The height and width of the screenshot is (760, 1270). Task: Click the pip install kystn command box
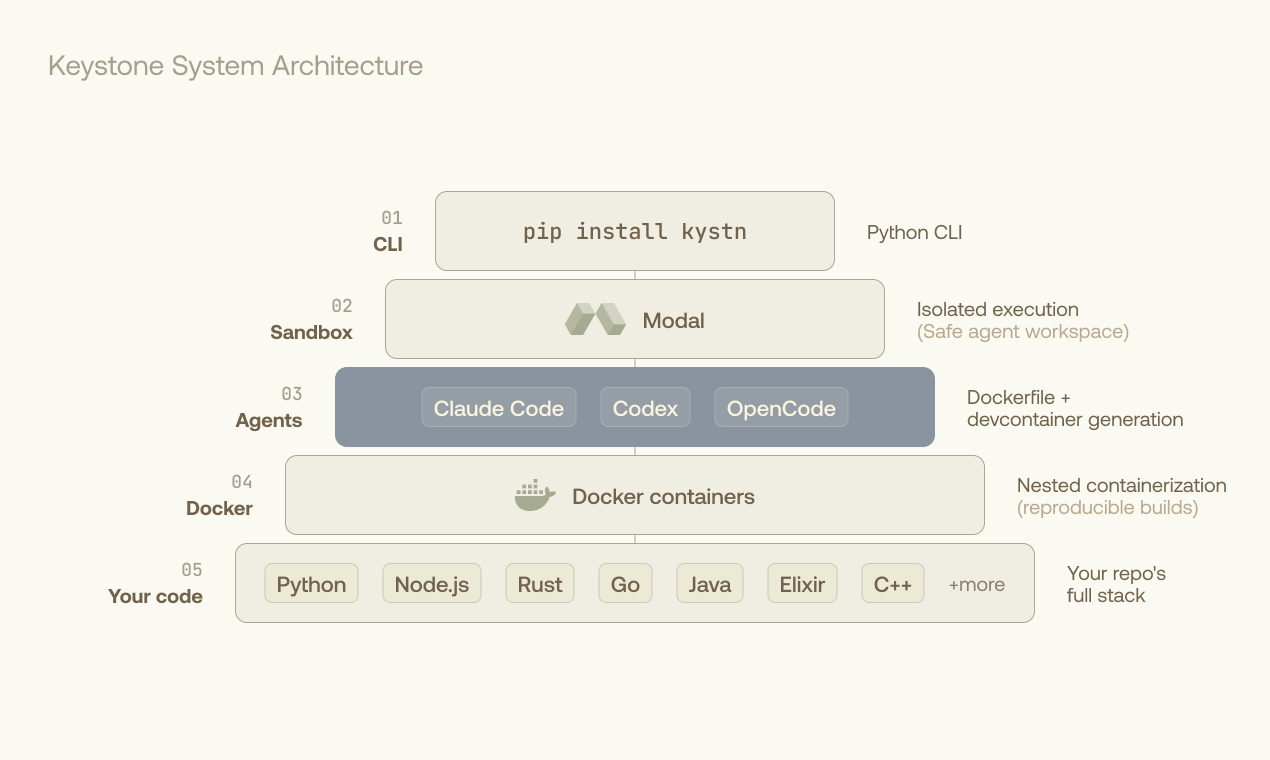635,231
